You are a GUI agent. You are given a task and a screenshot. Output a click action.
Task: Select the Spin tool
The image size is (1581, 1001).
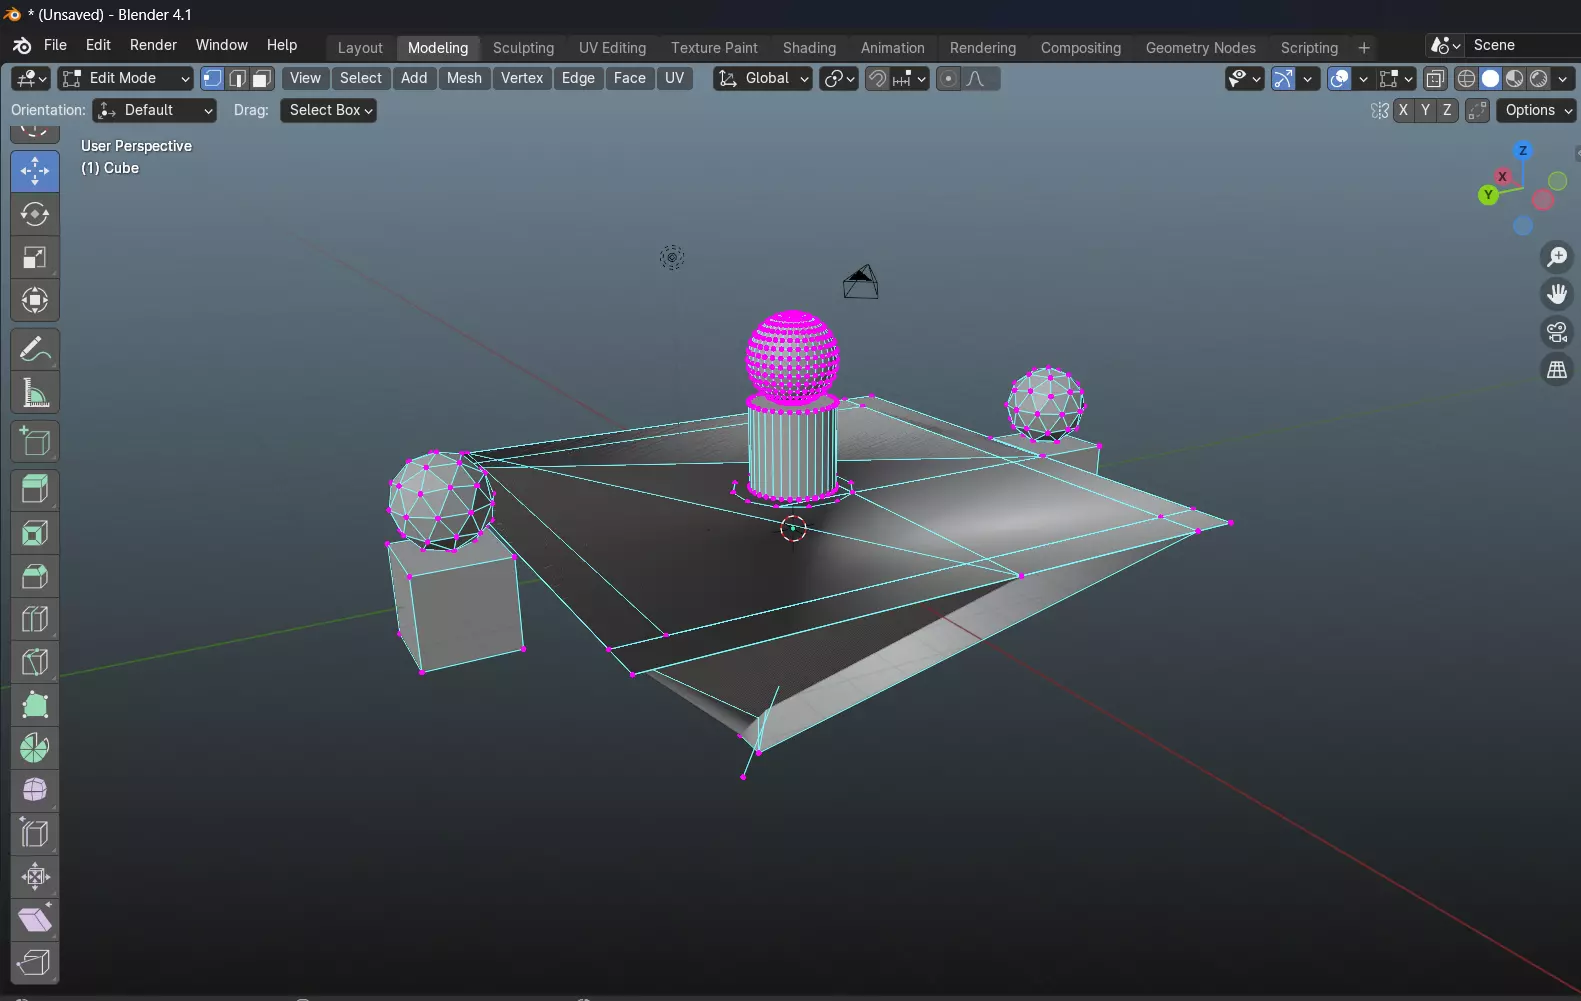tap(35, 748)
